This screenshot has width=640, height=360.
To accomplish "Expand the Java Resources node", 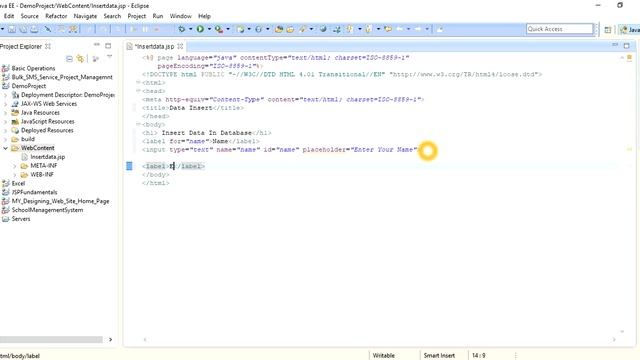I will coord(6,113).
